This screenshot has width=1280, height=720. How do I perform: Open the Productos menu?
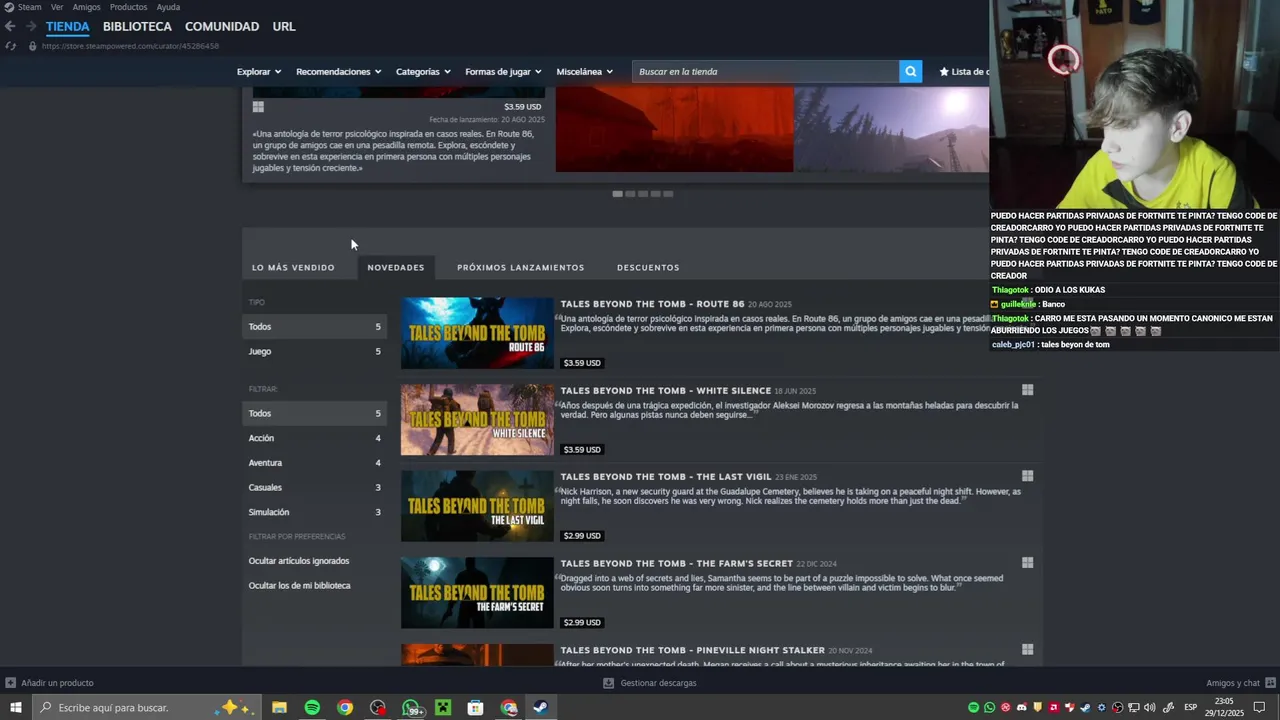tap(128, 7)
